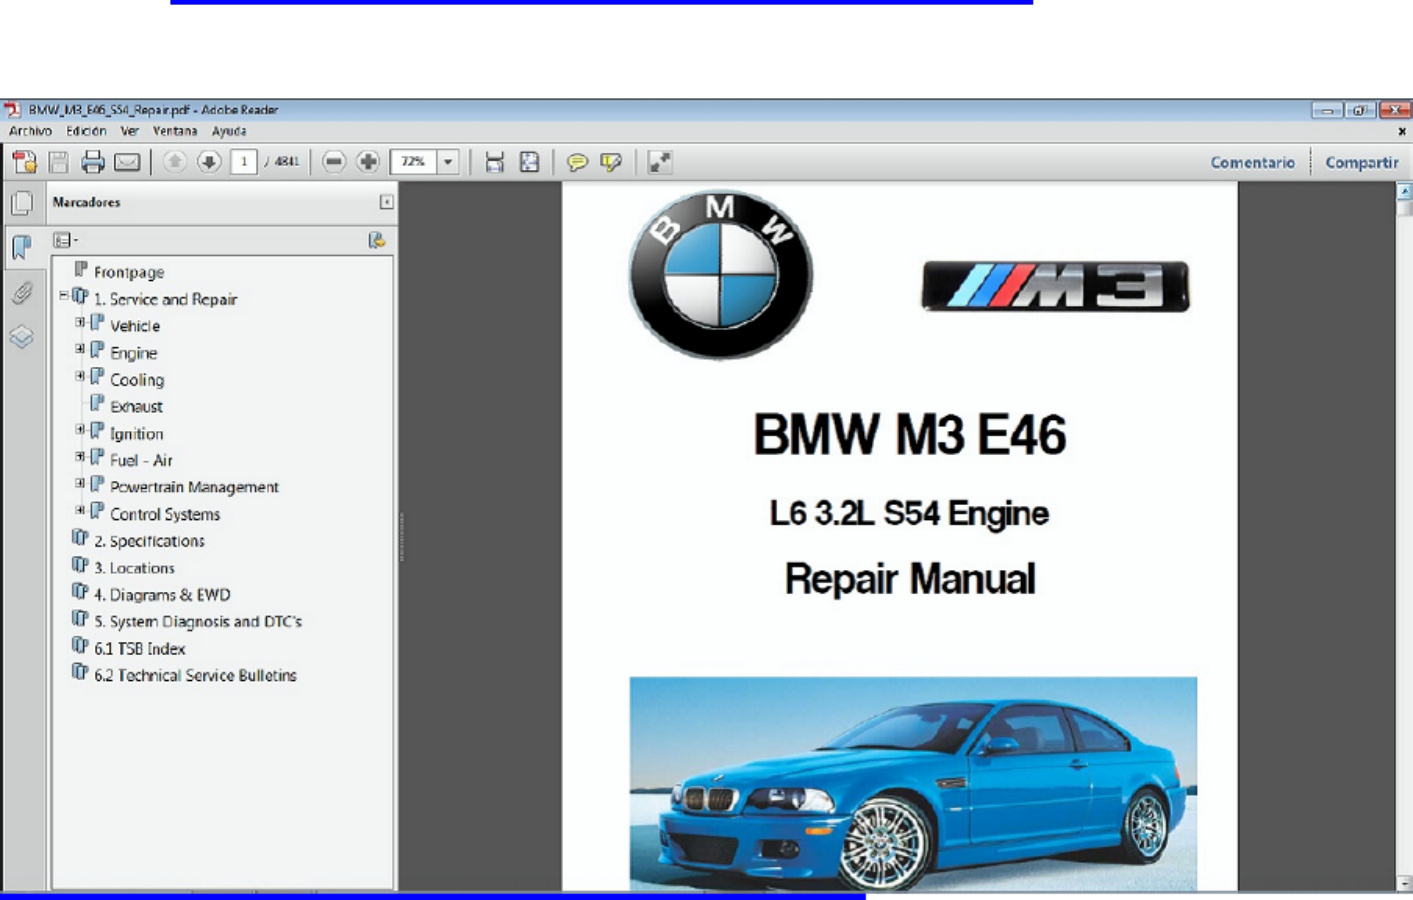Viewport: 1413px width, 900px height.
Task: Open the Comentario pane
Action: (1252, 162)
